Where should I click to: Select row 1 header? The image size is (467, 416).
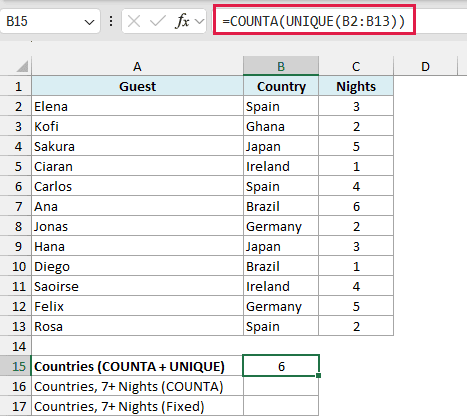point(16,86)
